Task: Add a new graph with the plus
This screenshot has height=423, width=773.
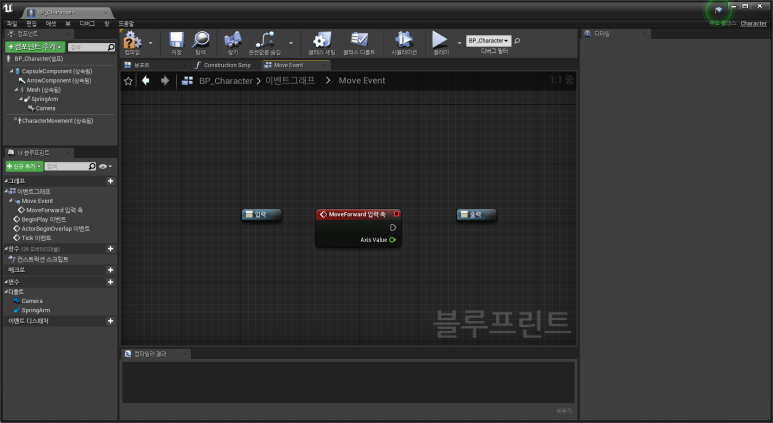Action: point(110,181)
